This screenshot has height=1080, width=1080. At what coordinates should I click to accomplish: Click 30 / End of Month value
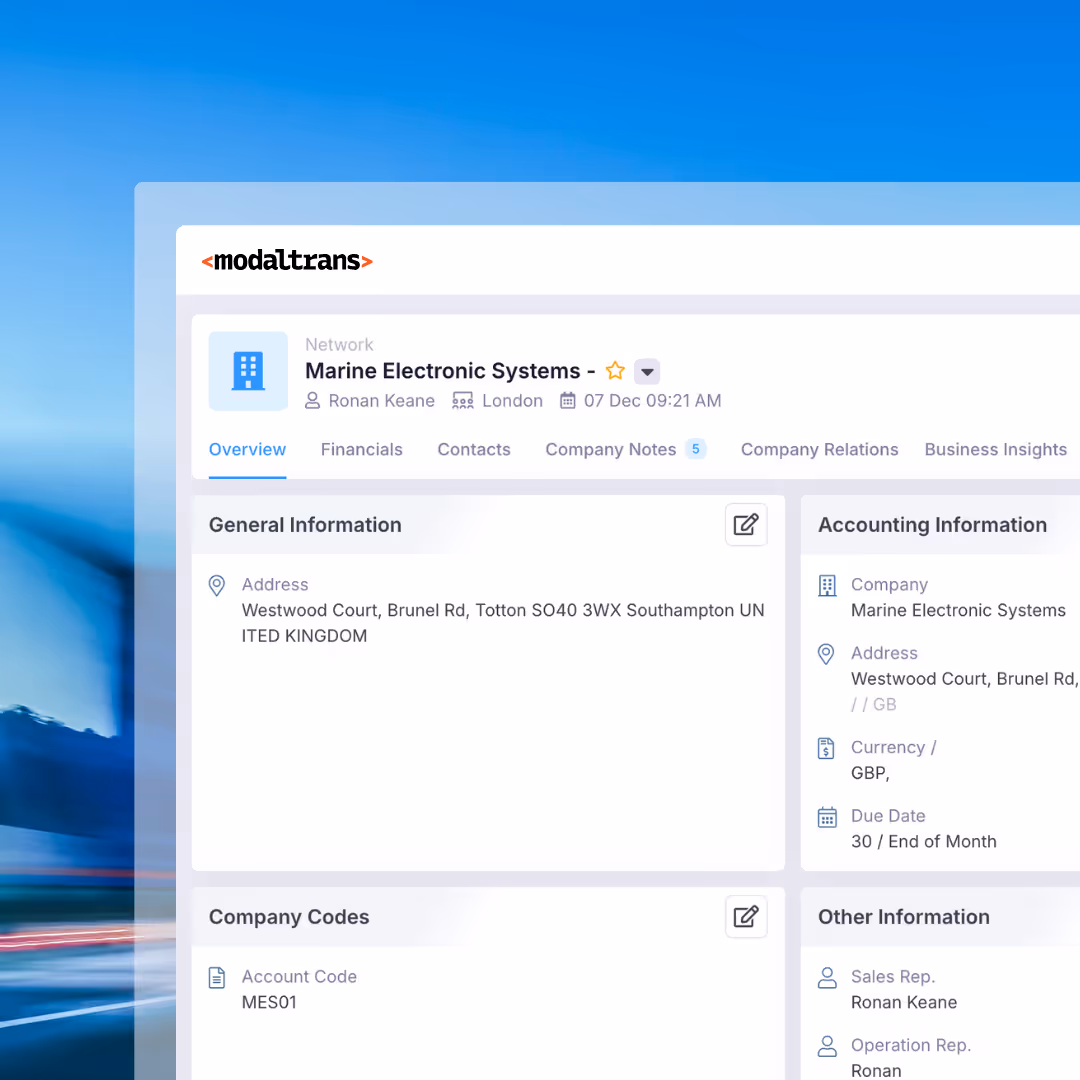coord(924,842)
